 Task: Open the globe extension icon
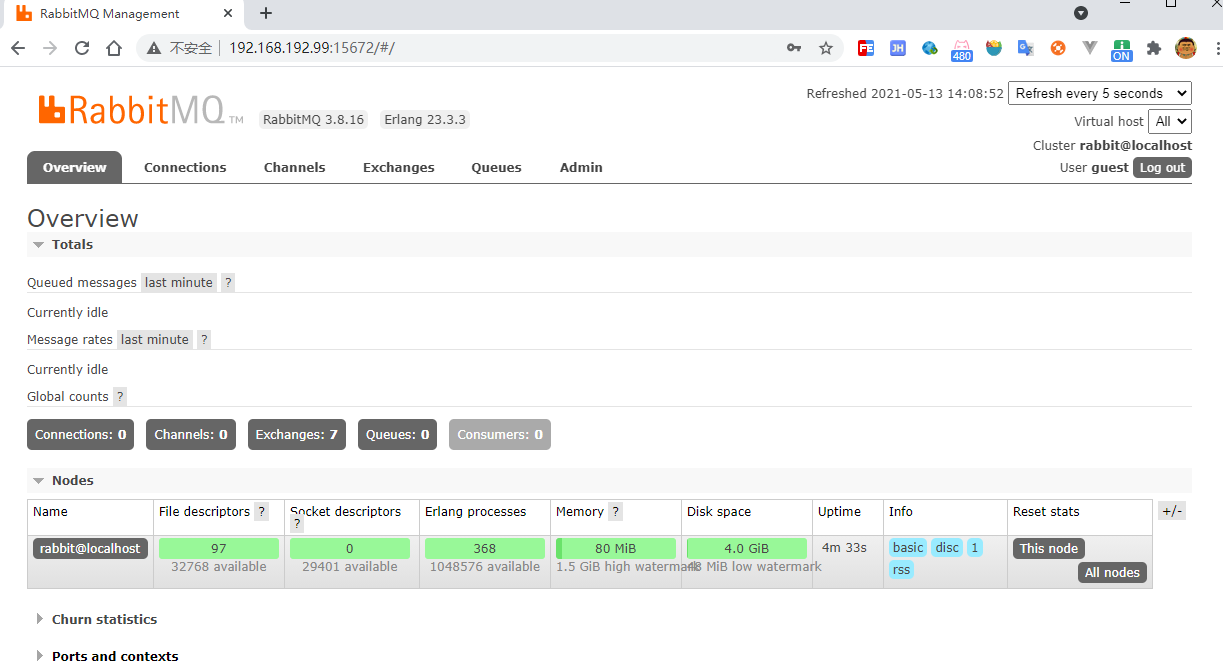930,48
